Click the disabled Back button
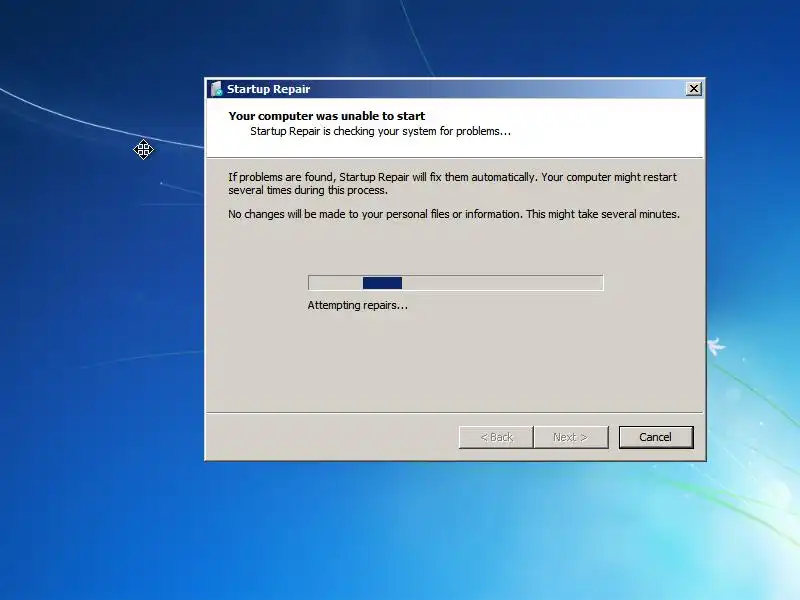Screen dimensions: 800x600 pos(496,437)
